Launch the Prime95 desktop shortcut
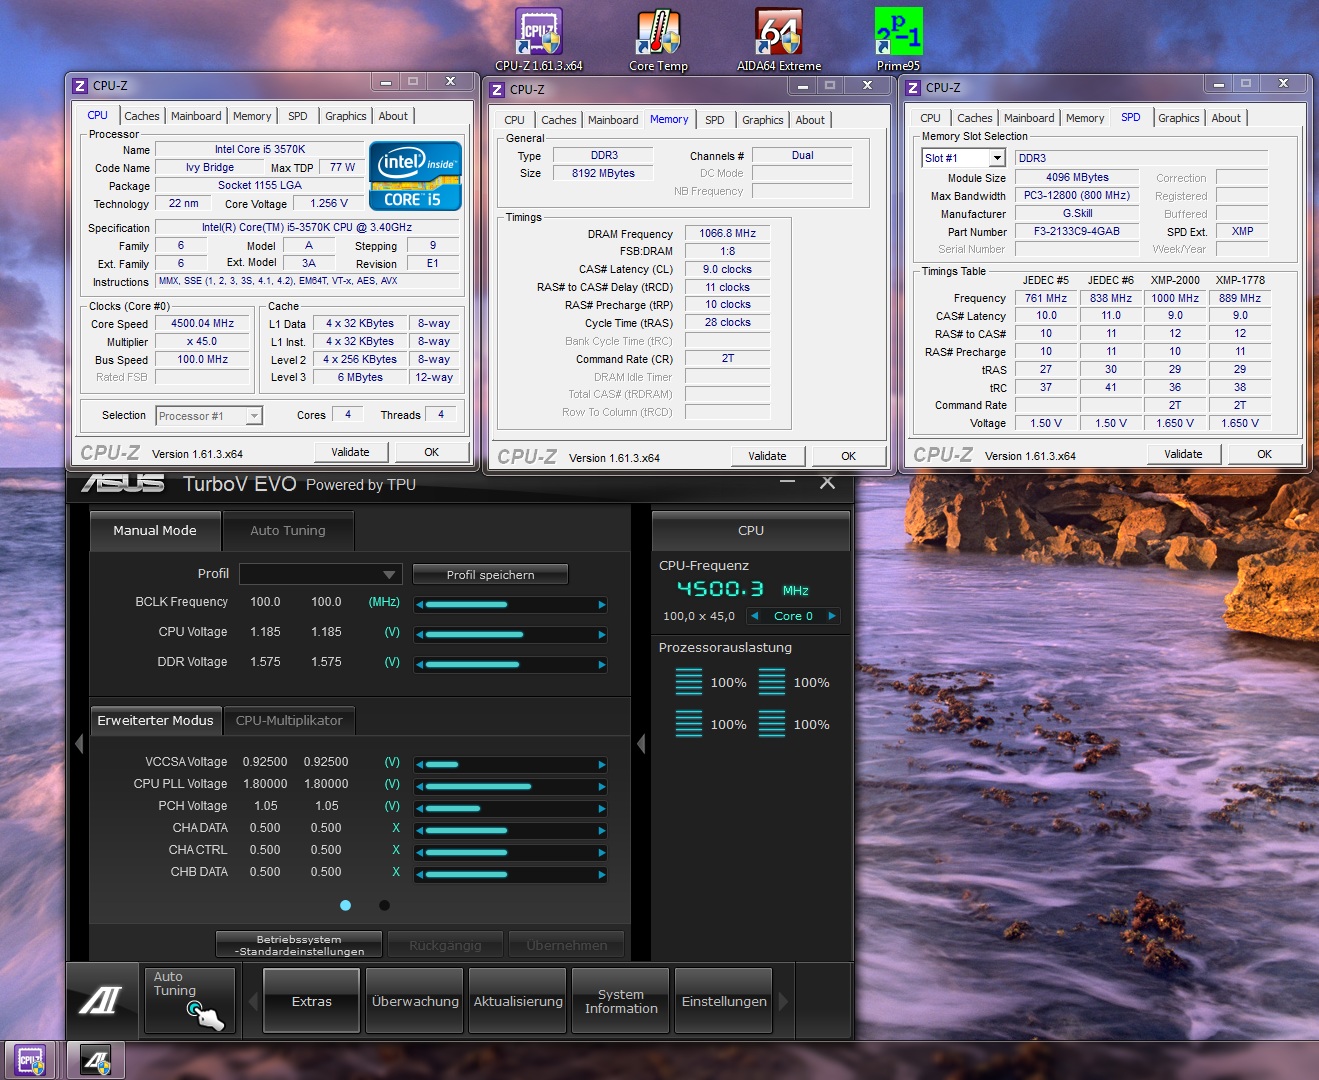This screenshot has width=1319, height=1080. [898, 39]
